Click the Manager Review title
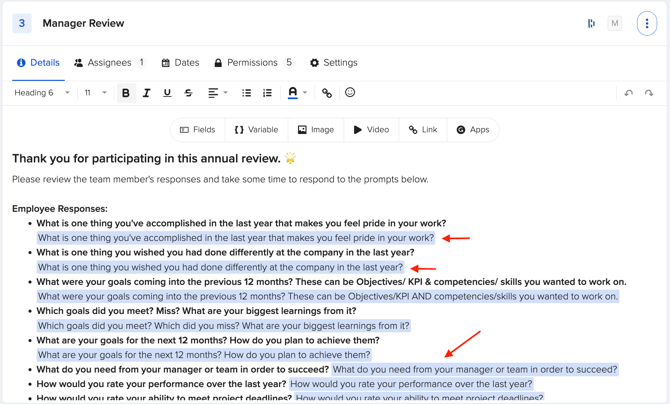This screenshot has height=404, width=670. (x=83, y=23)
